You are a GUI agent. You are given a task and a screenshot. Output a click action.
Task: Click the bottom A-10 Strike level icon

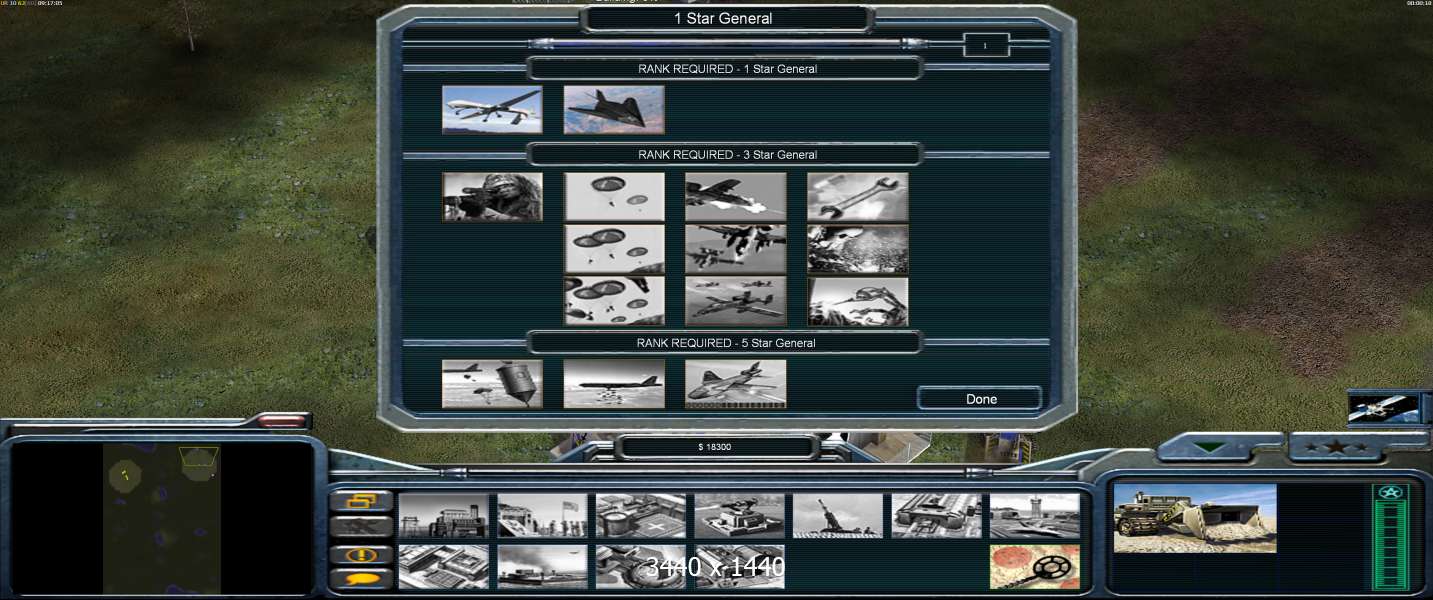click(735, 301)
